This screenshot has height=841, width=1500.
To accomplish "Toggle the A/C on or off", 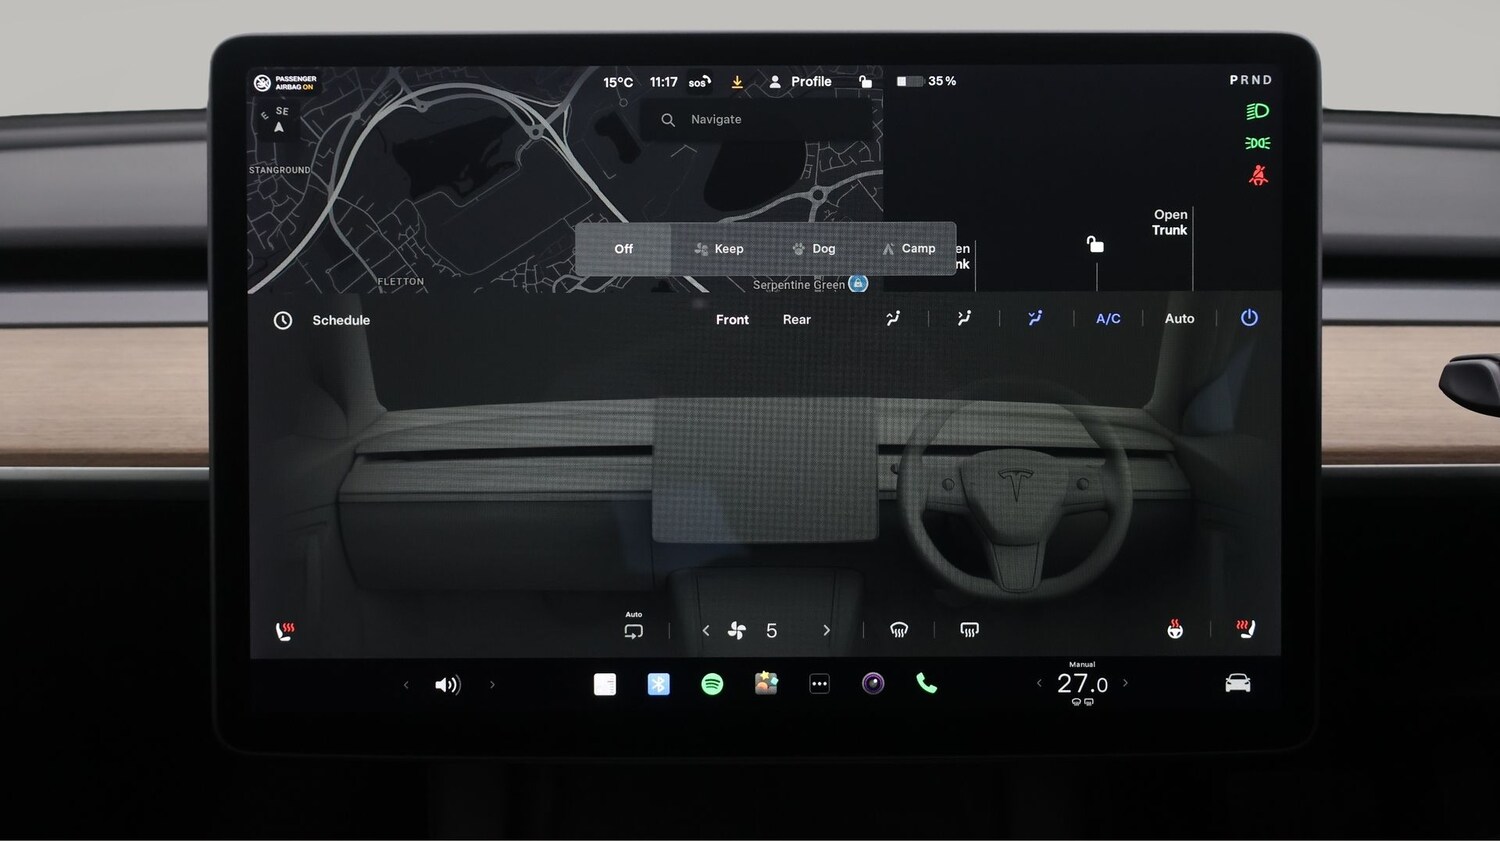I will 1107,318.
